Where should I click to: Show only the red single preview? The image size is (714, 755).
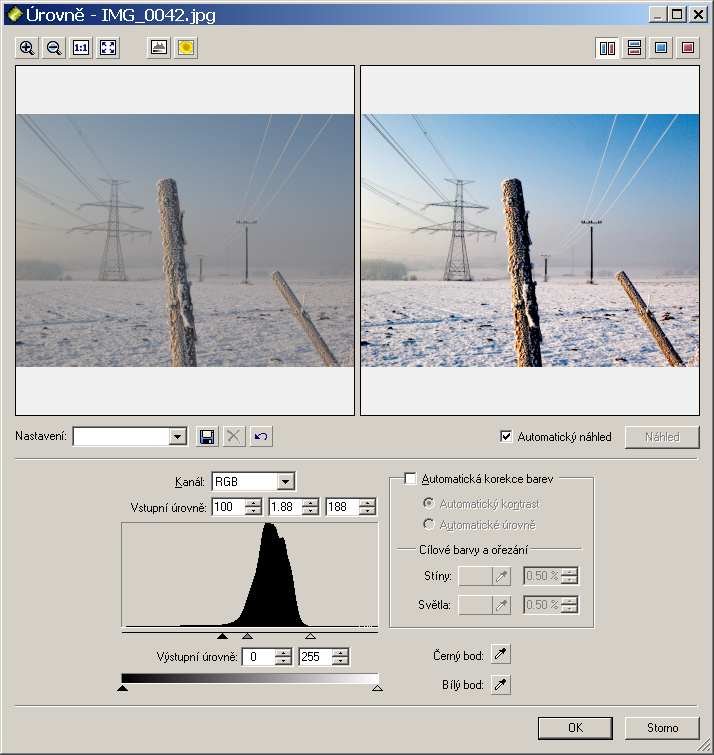pyautogui.click(x=688, y=48)
